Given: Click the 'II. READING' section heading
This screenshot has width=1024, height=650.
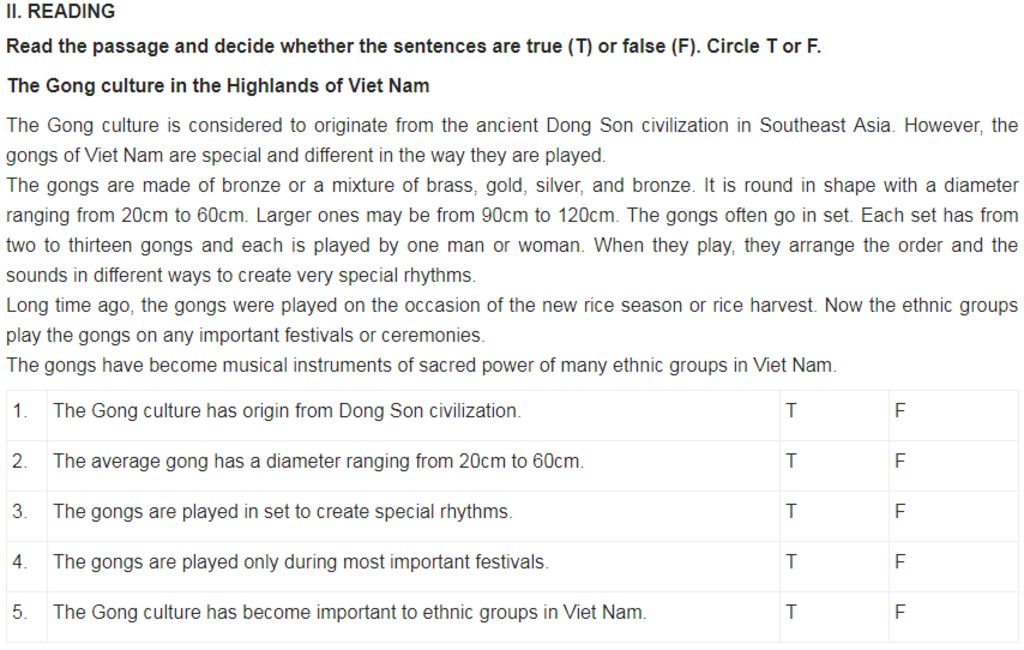Looking at the screenshot, I should pos(60,11).
